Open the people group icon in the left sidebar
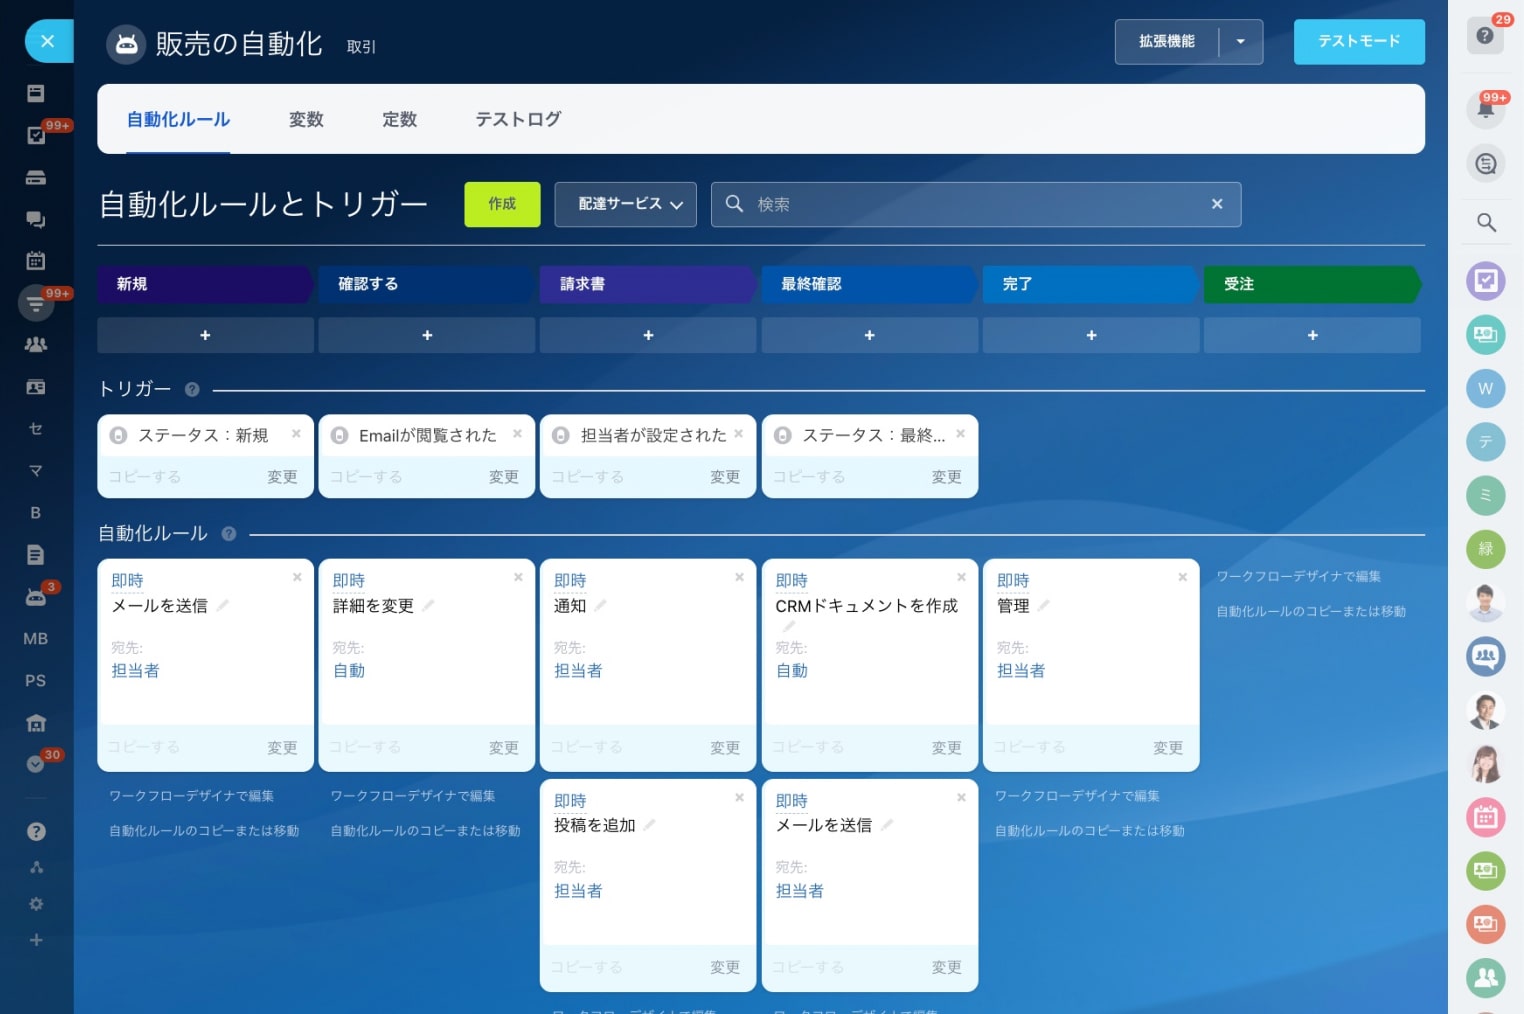The width and height of the screenshot is (1524, 1014). [x=36, y=345]
